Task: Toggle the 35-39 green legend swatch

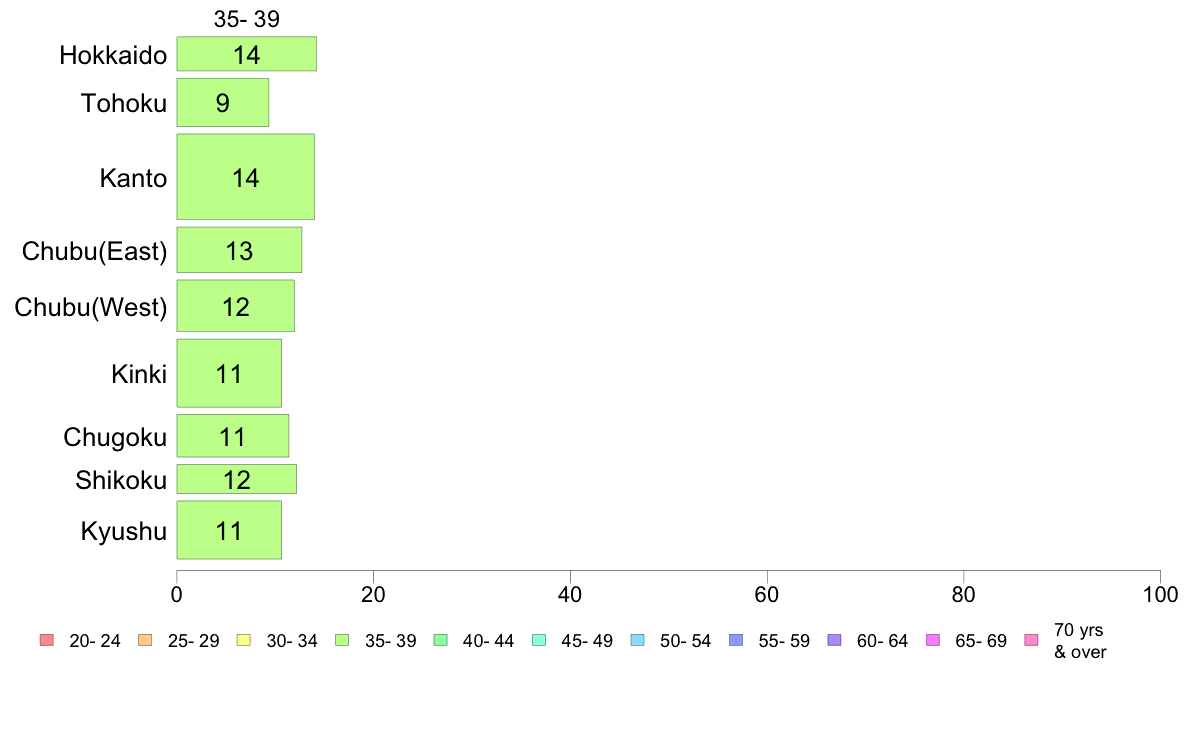Action: (x=342, y=640)
